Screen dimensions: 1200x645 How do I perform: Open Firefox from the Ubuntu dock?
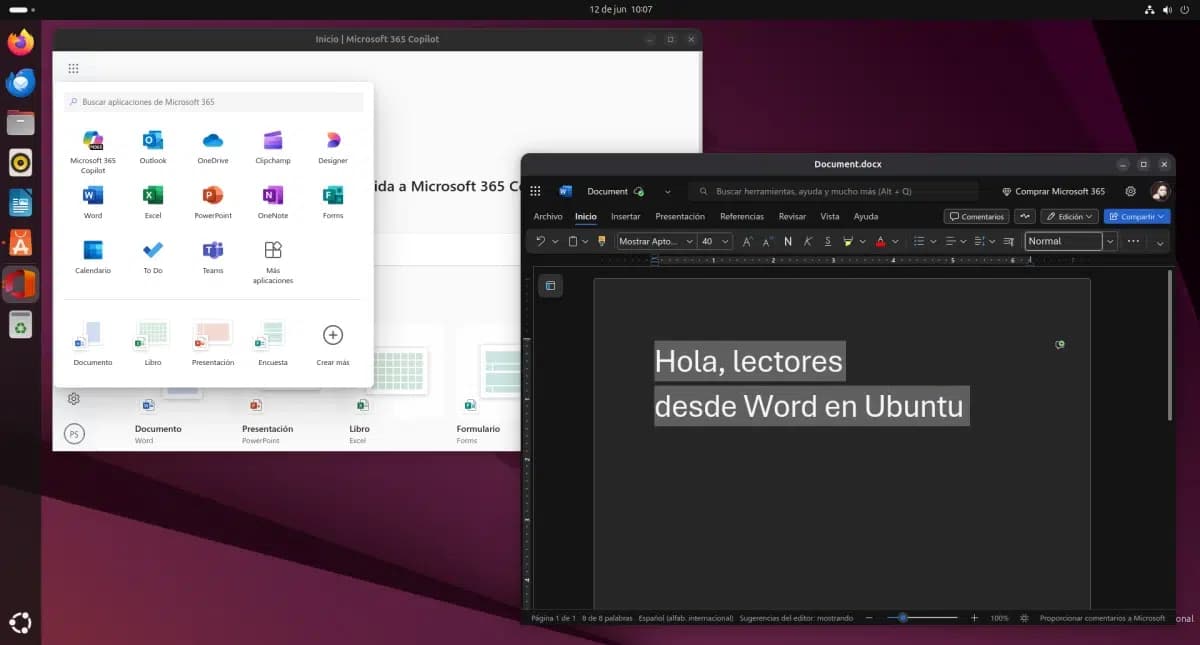pos(20,42)
